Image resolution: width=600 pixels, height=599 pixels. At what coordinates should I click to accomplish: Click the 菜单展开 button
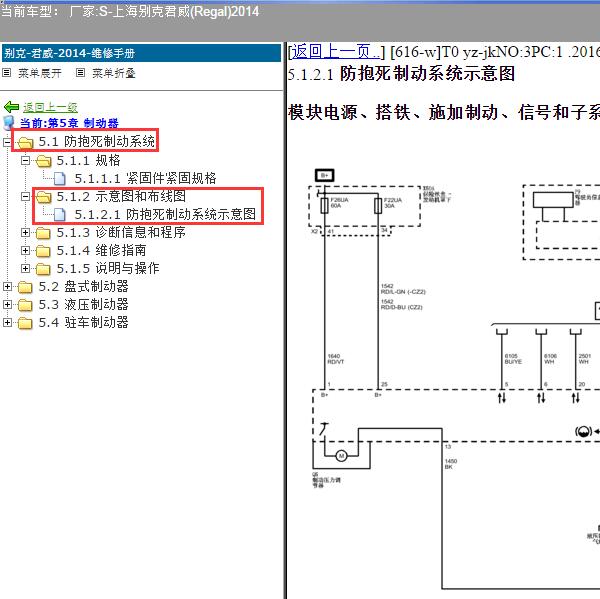(40, 73)
